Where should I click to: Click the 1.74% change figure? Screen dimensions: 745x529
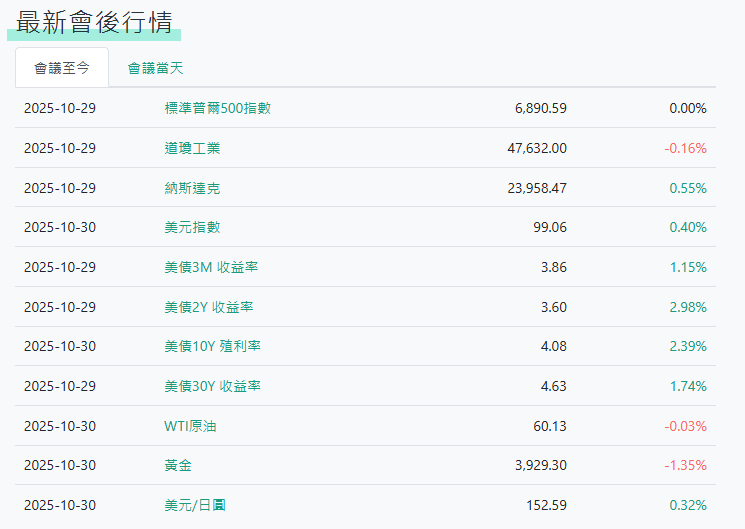pos(688,386)
